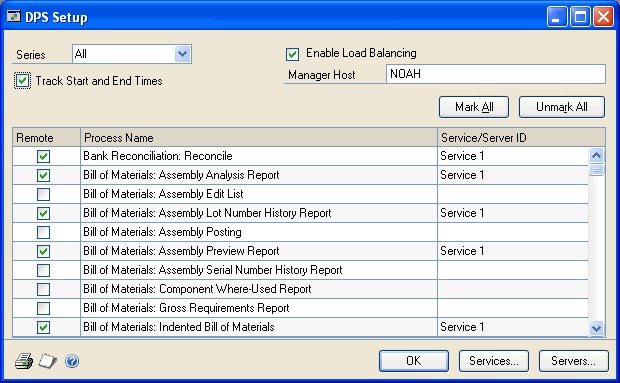Click Service 1 cell for Assembly Analysis Report
Viewport: 620px width, 383px height.
pos(513,175)
